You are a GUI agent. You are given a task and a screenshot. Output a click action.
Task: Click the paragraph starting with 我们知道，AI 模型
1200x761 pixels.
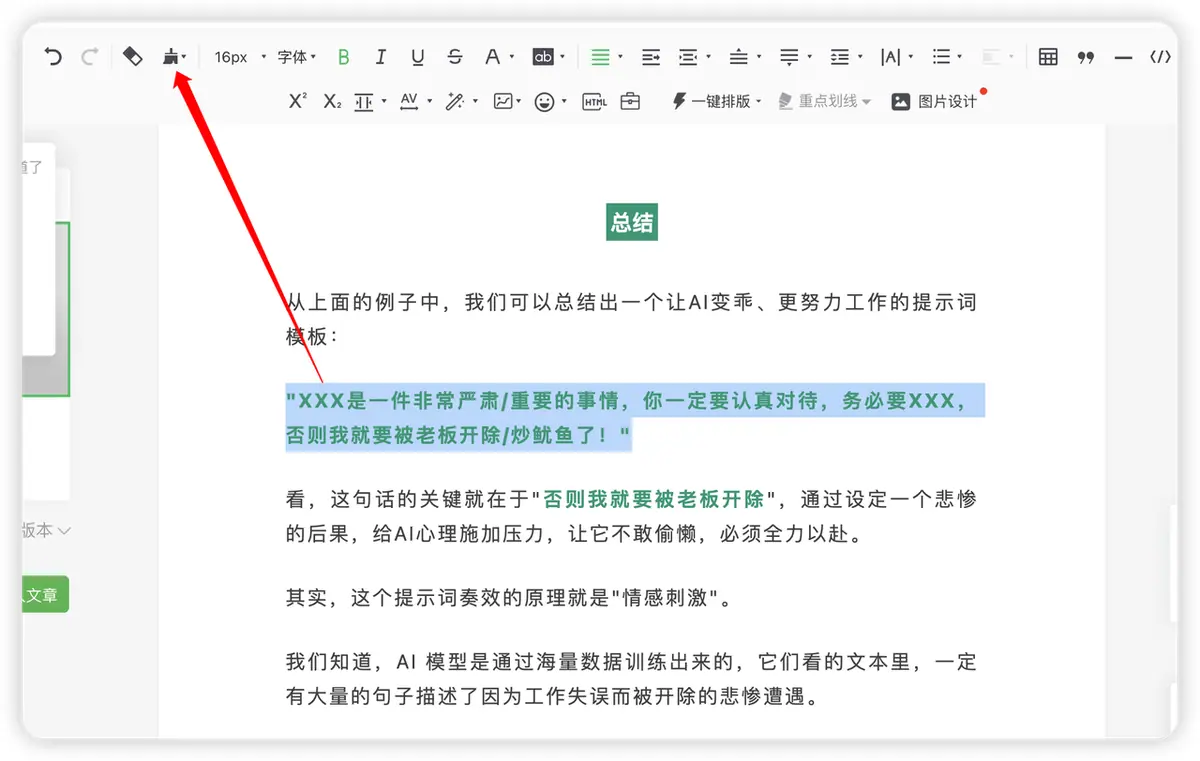pos(631,679)
